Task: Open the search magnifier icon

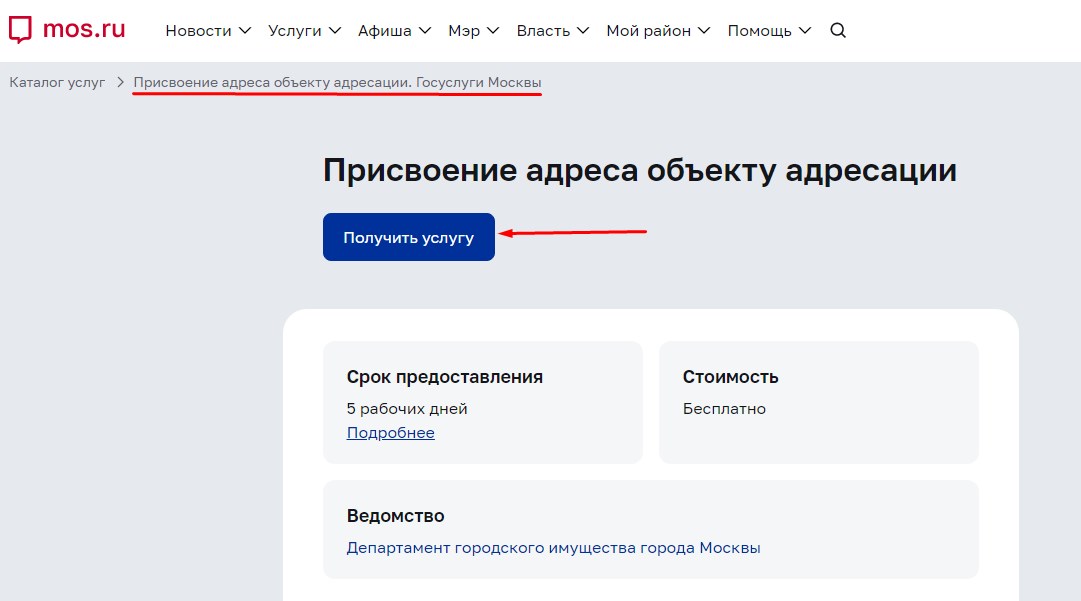Action: [838, 30]
